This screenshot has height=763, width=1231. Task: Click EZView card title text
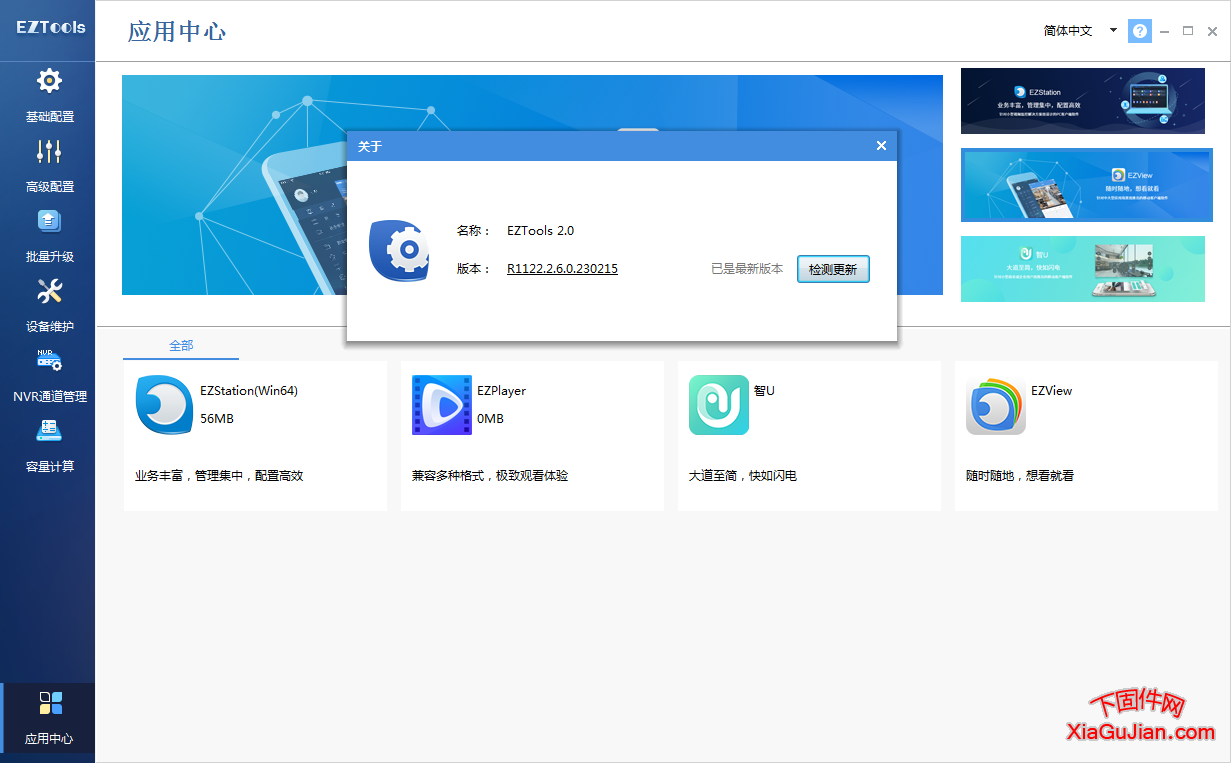point(1051,391)
